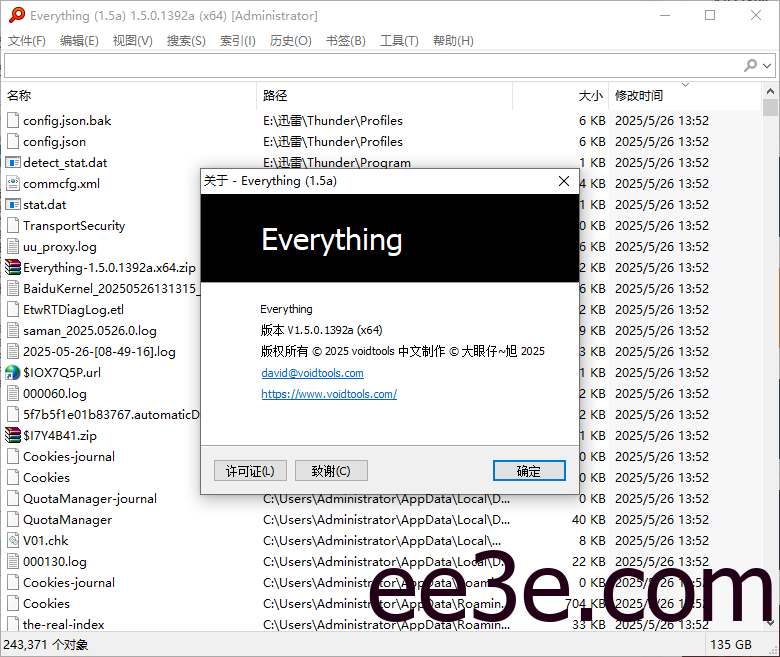Click the saman_2025.0526.0.log file icon

[13, 331]
